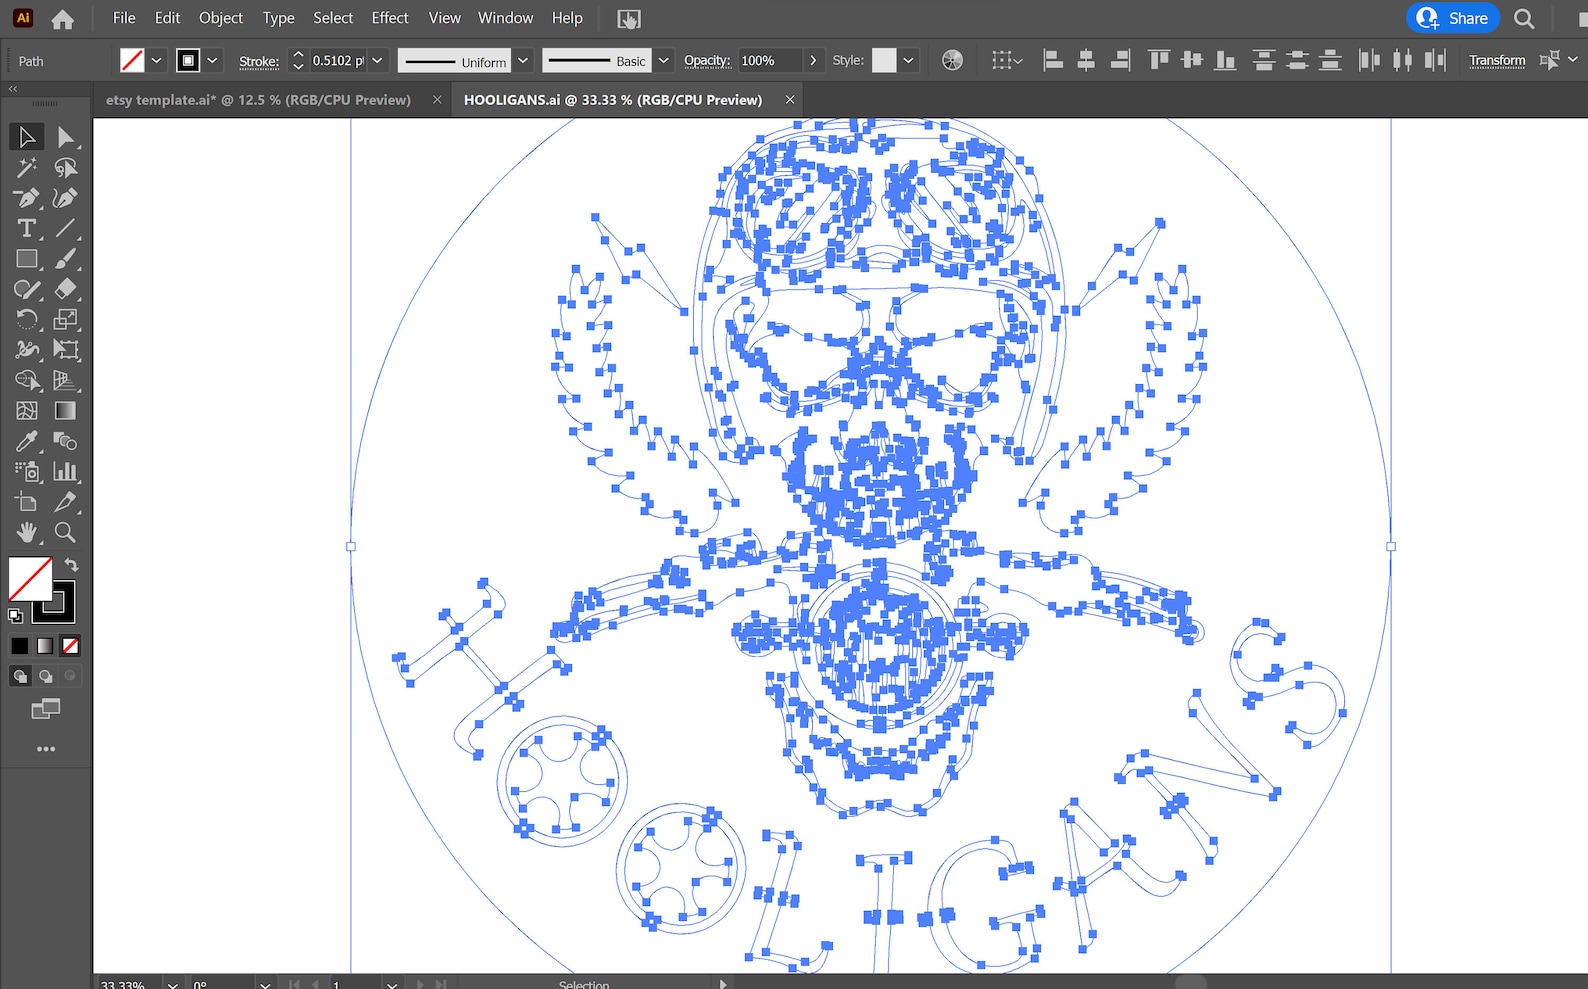Pick the Eraser tool

click(65, 289)
